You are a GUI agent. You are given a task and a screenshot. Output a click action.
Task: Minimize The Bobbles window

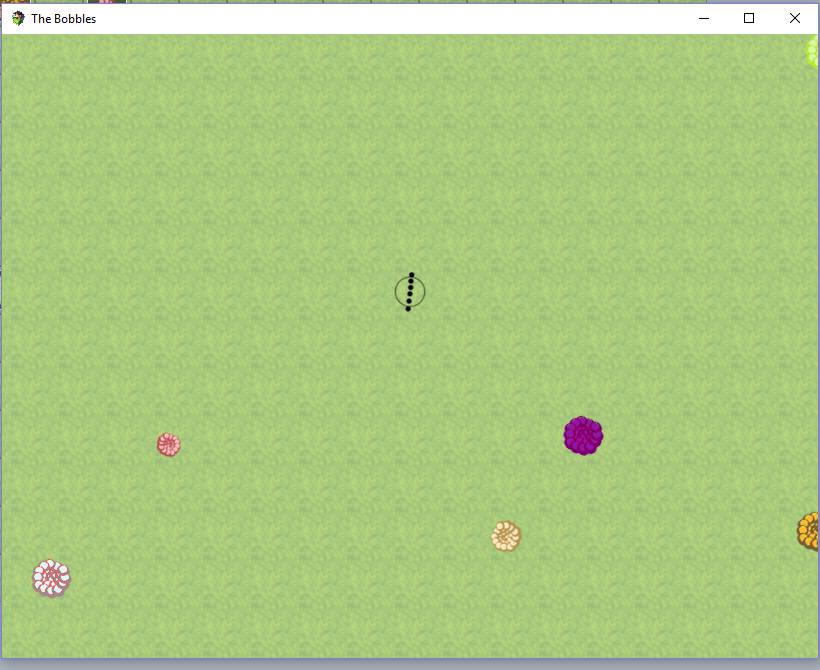(x=703, y=18)
